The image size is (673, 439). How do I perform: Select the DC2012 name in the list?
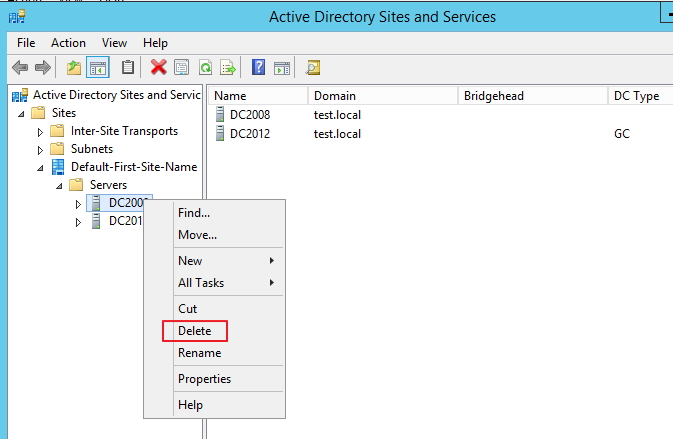250,133
